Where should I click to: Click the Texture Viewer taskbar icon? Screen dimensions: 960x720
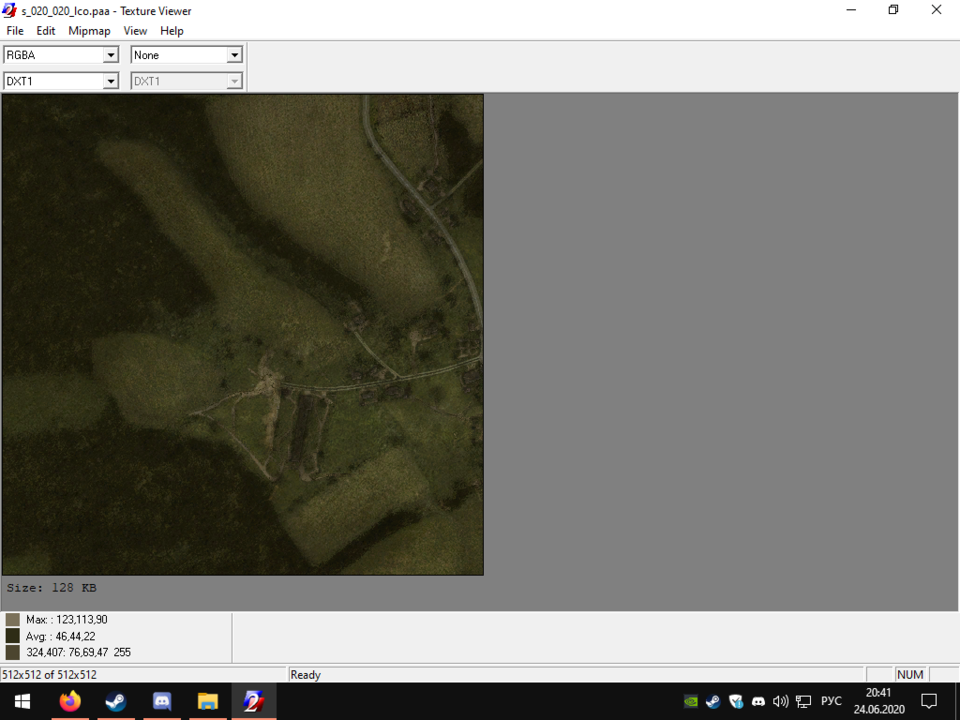253,701
